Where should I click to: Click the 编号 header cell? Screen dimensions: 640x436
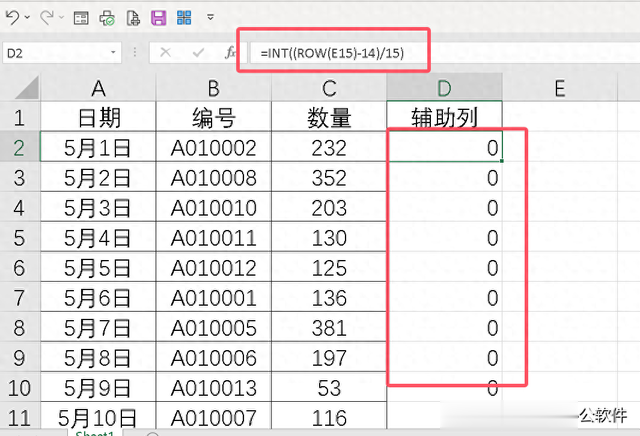(x=213, y=117)
